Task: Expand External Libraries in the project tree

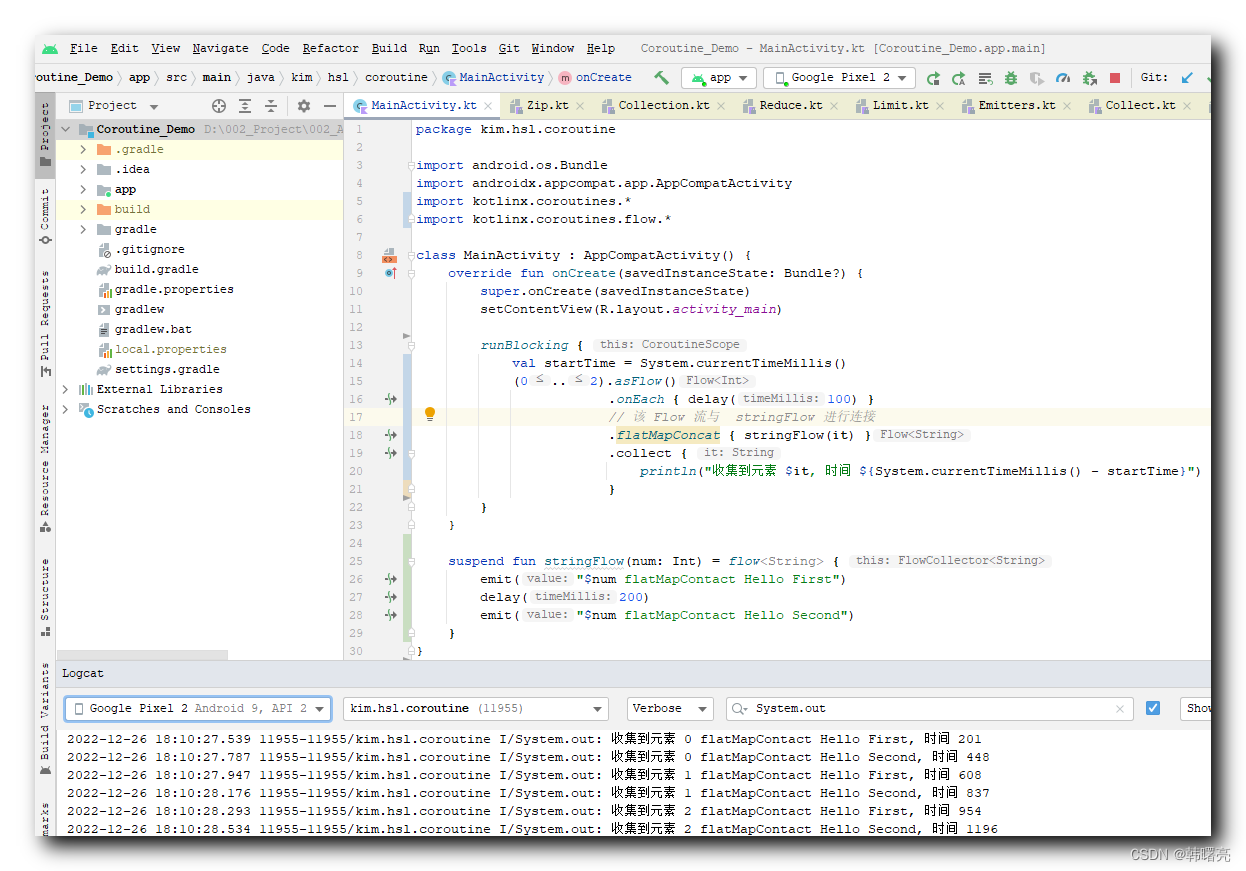Action: click(64, 389)
